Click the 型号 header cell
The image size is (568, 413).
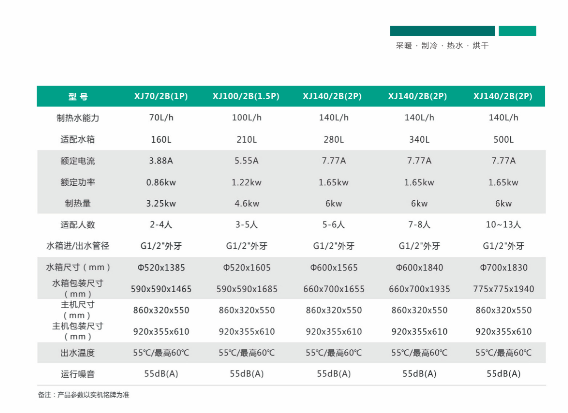pos(78,97)
